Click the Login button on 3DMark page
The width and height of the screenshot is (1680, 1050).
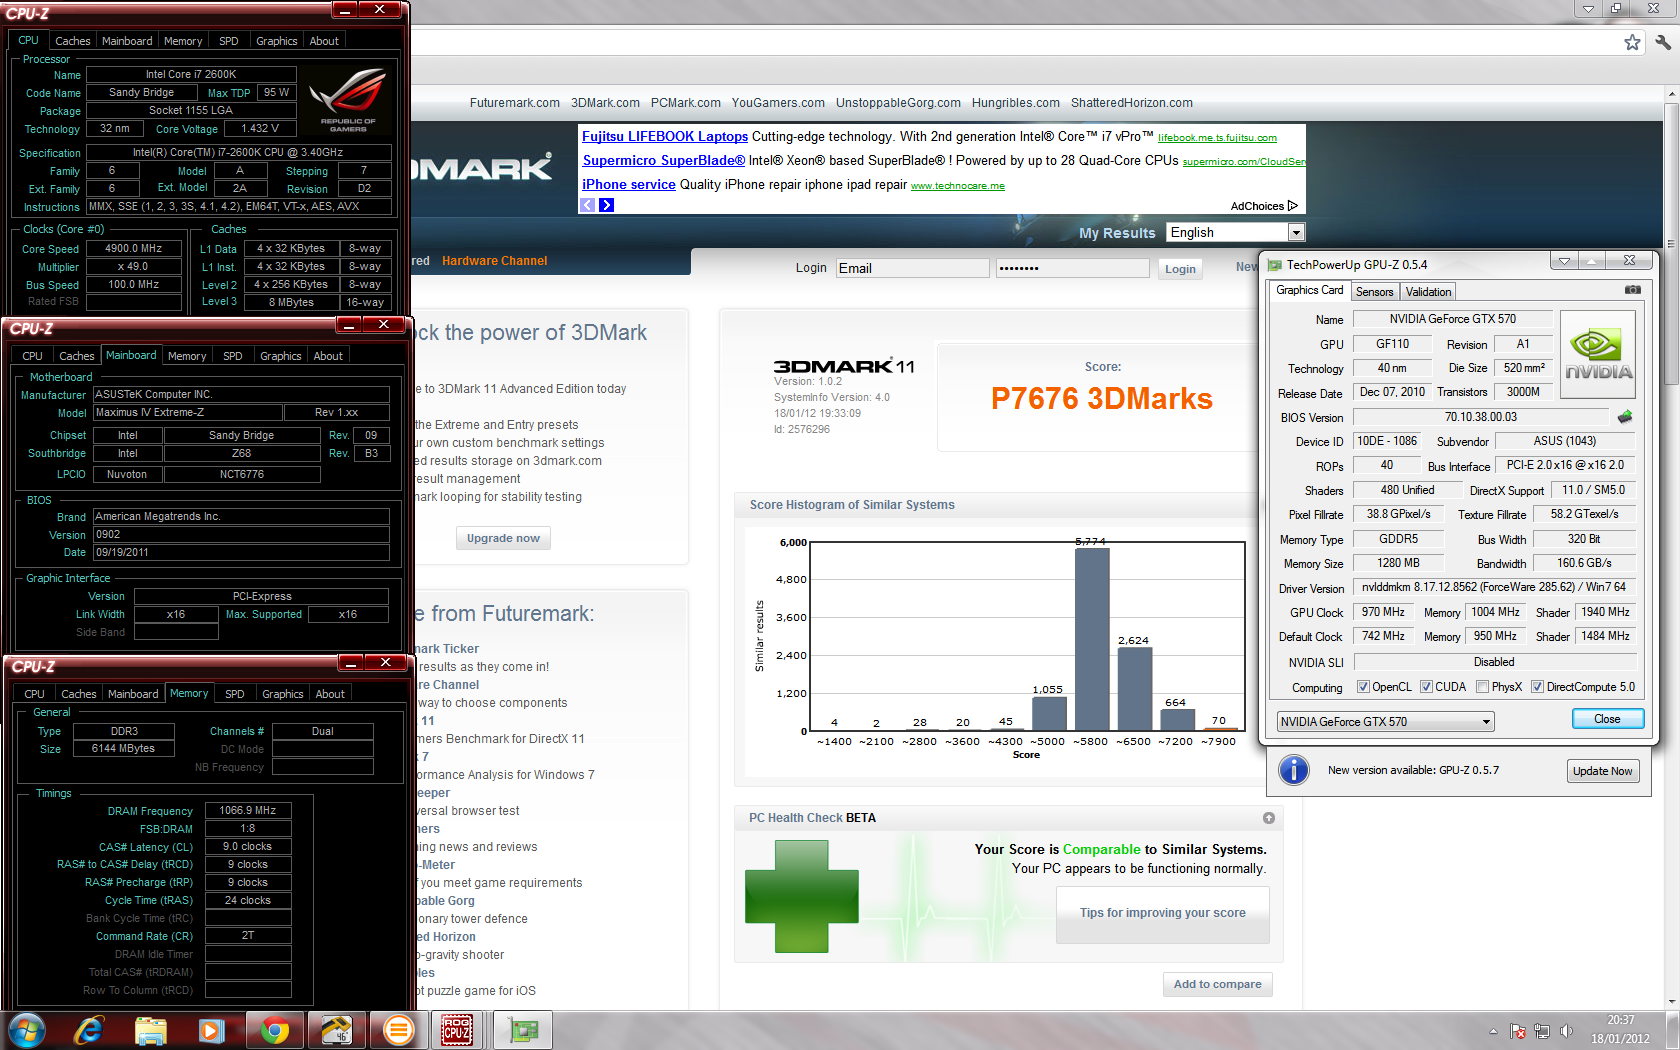click(1180, 269)
